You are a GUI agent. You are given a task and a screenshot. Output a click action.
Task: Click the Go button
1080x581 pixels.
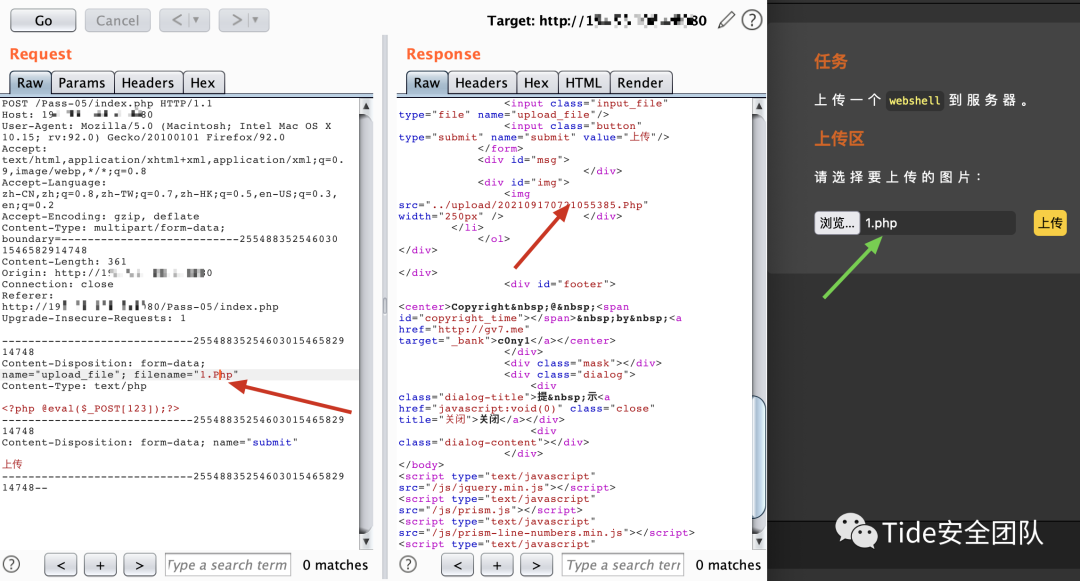click(x=43, y=21)
